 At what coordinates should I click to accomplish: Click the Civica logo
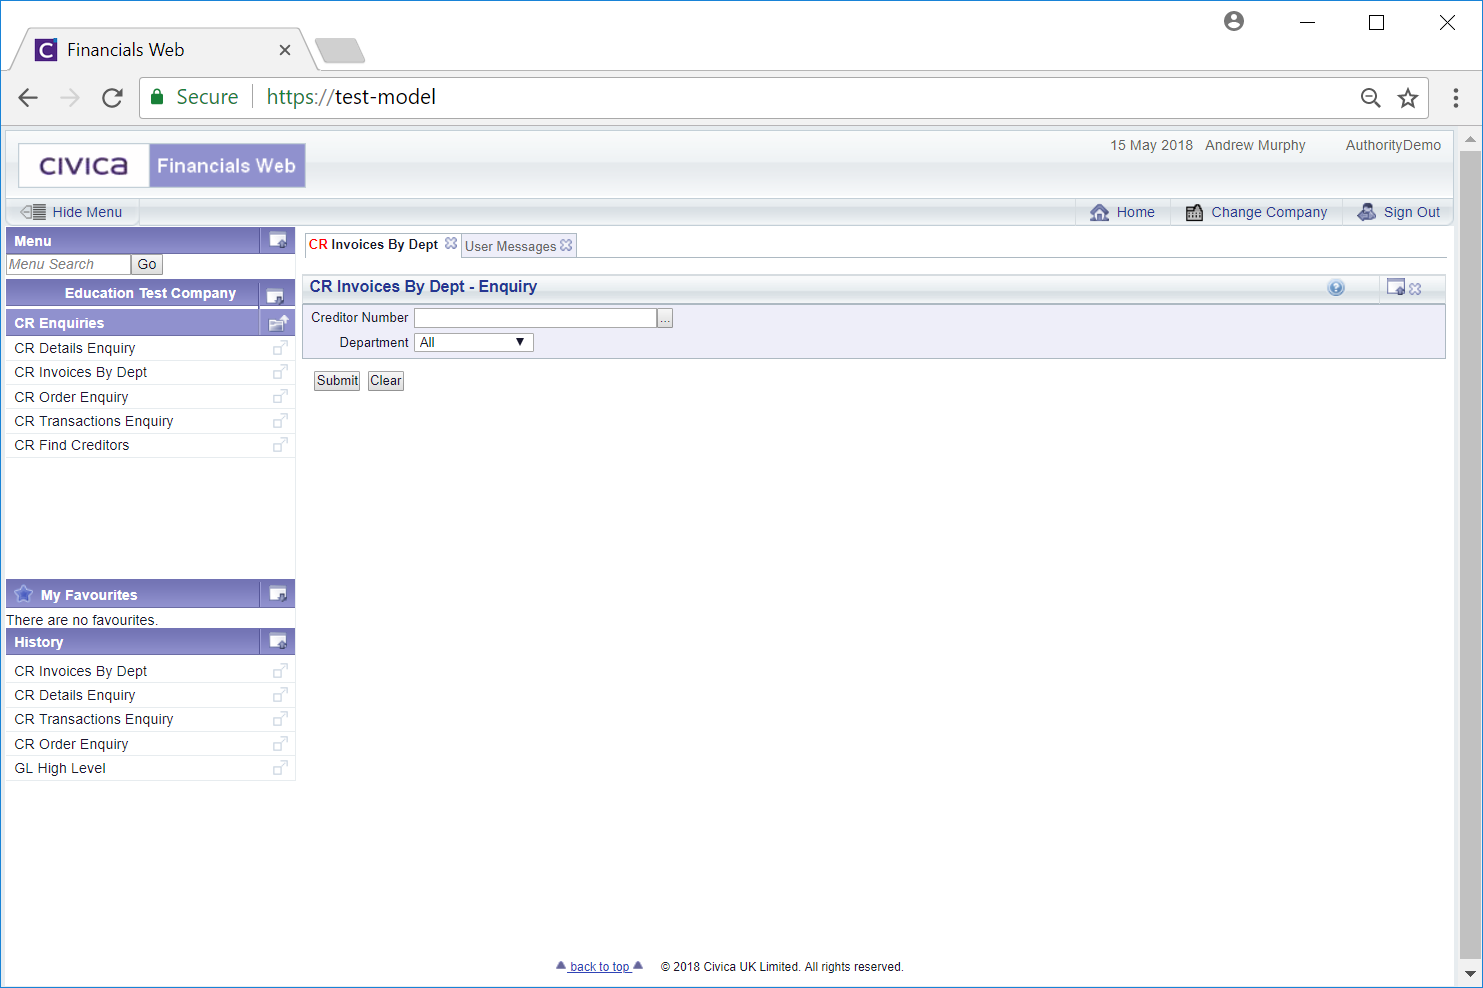tap(84, 166)
